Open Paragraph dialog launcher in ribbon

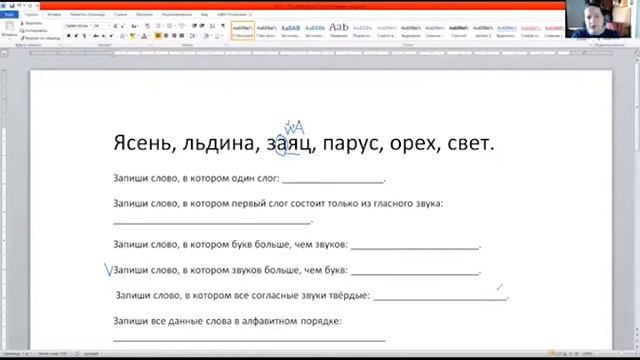tap(226, 45)
